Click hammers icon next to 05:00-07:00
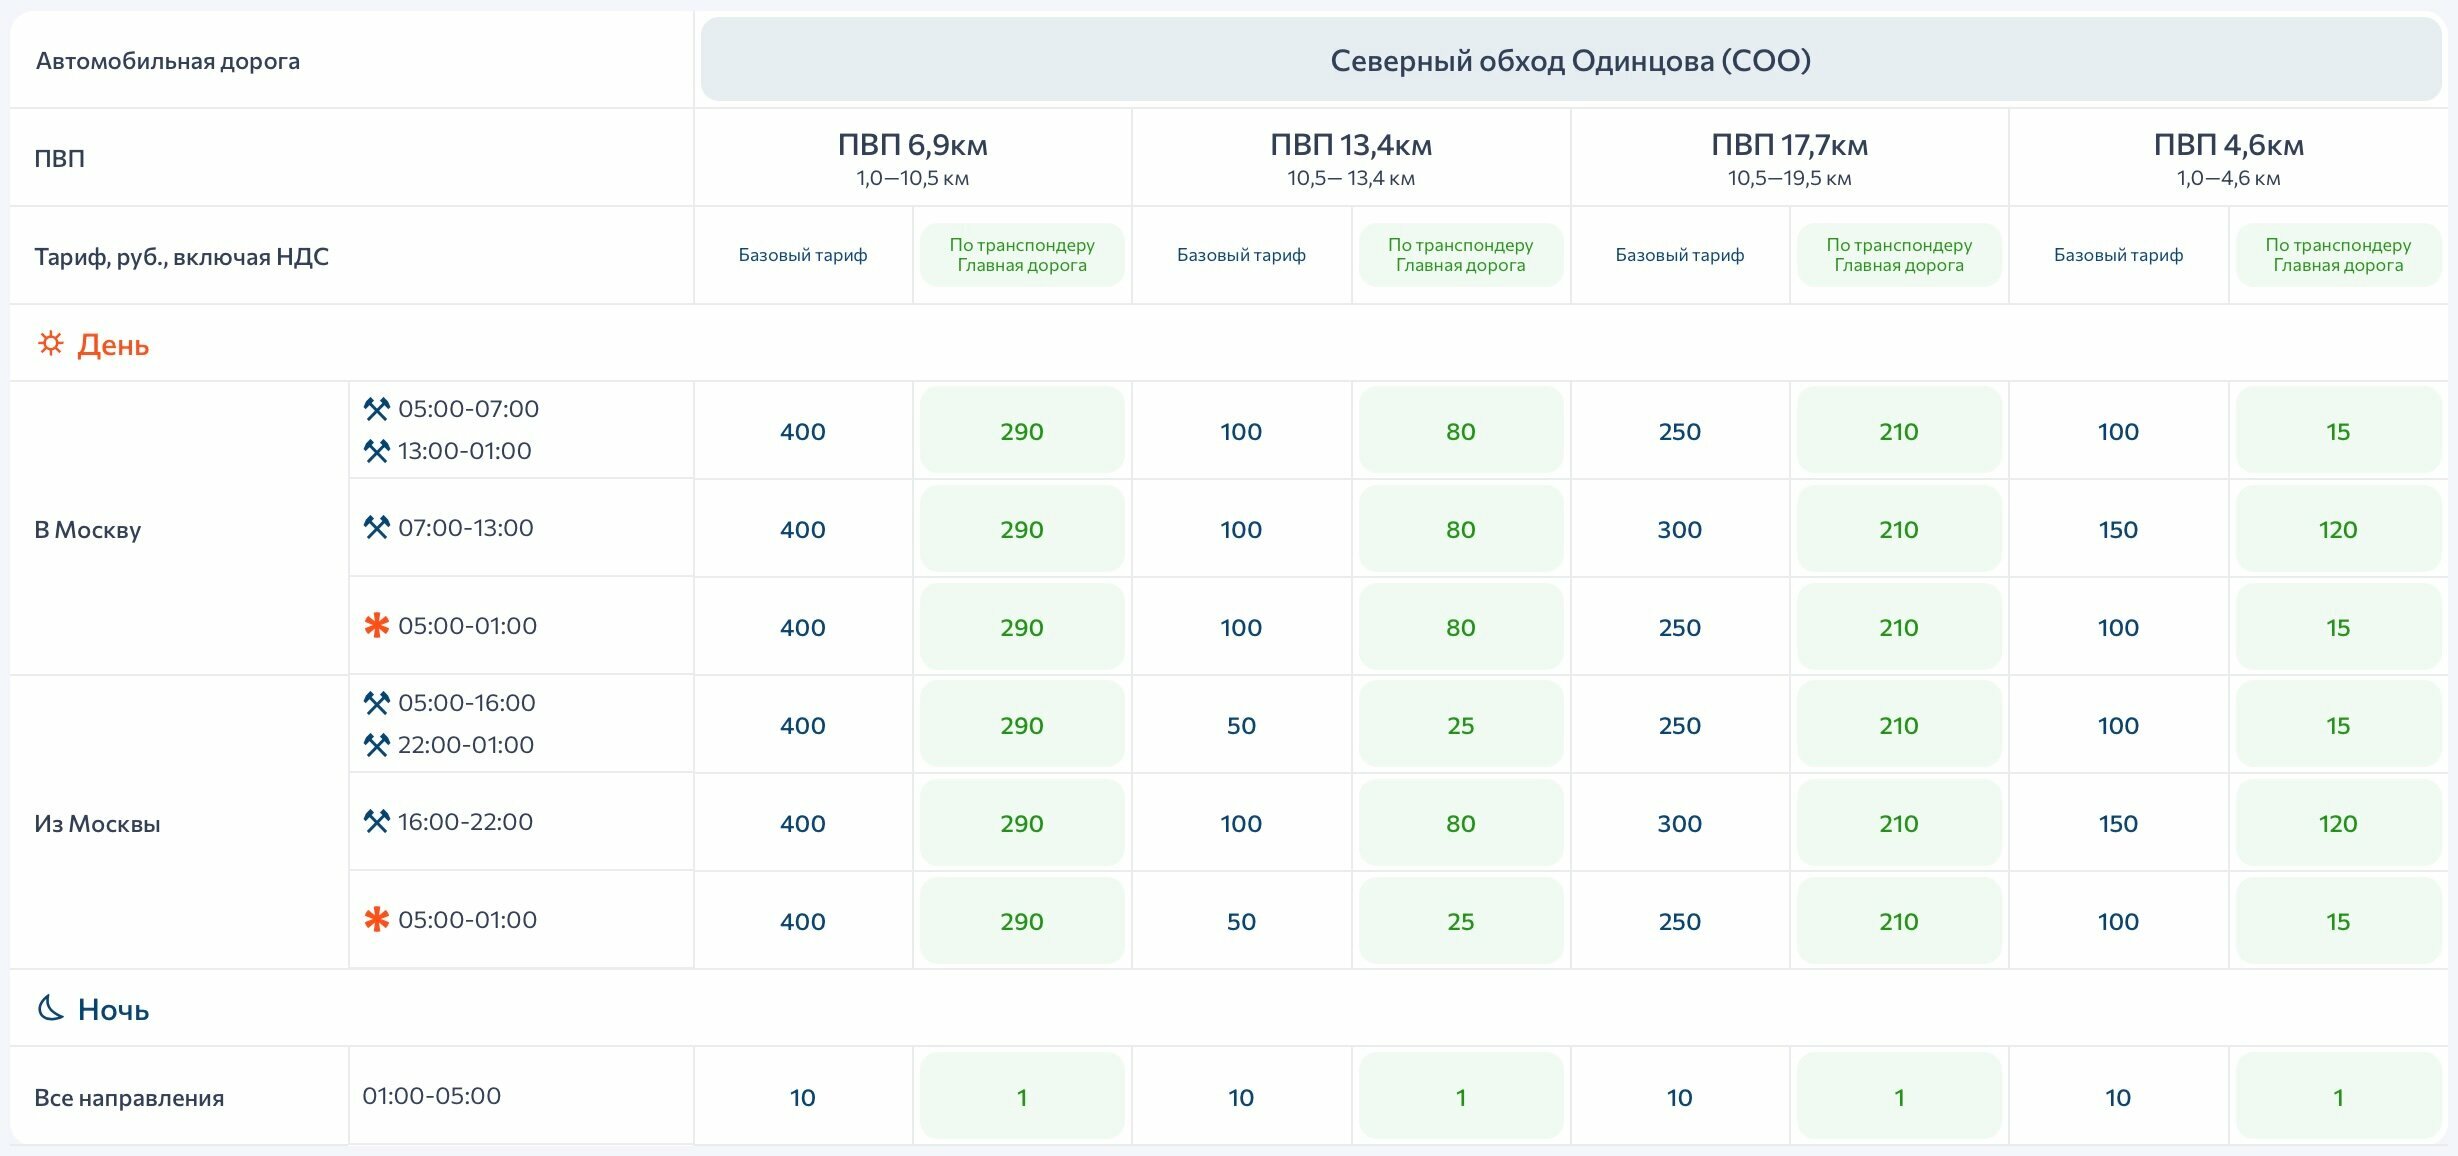Screen dimensions: 2458x1156 click(x=376, y=409)
